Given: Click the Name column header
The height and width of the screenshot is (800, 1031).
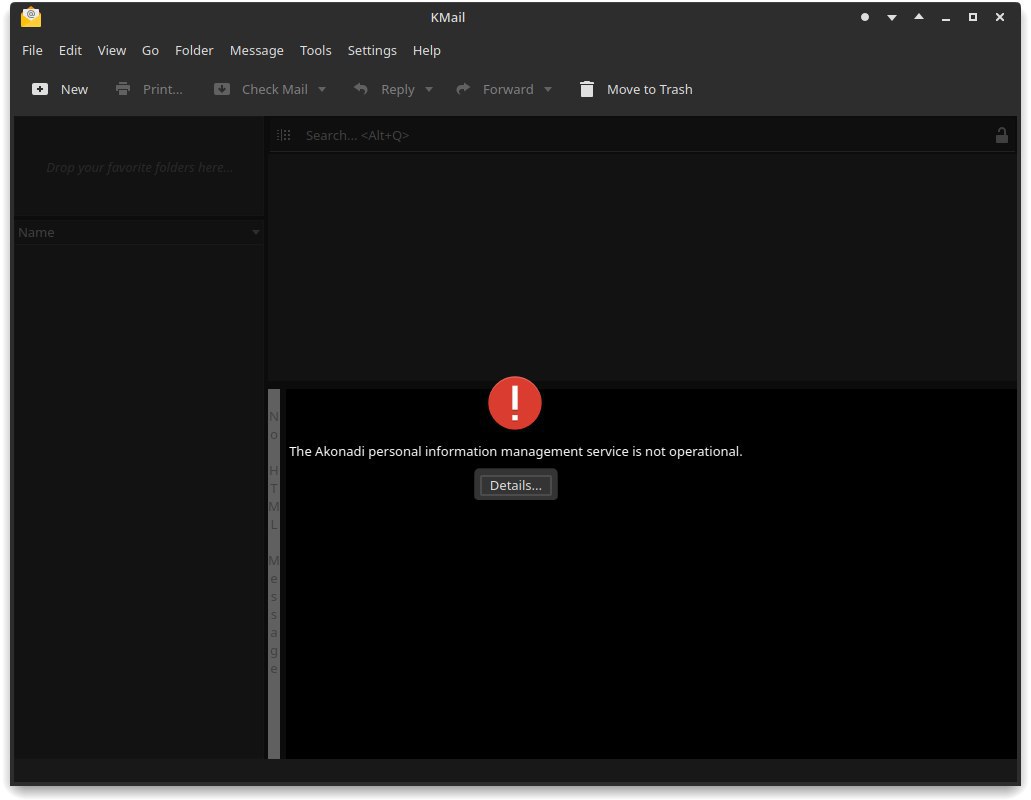Looking at the screenshot, I should (x=139, y=232).
